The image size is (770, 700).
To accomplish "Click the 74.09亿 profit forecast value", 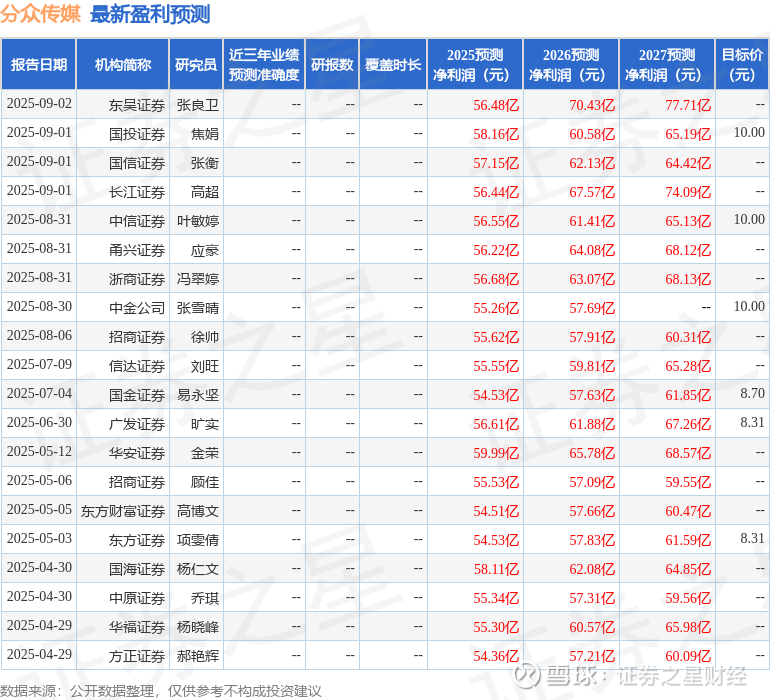I will point(688,192).
